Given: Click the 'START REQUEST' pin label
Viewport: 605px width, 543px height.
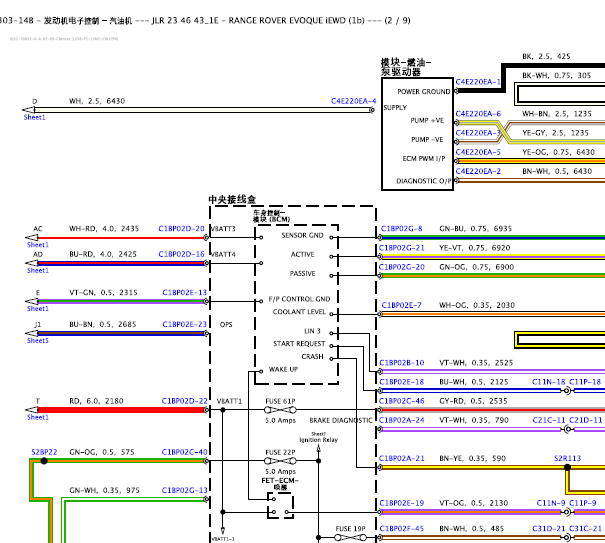Looking at the screenshot, I should (x=299, y=343).
